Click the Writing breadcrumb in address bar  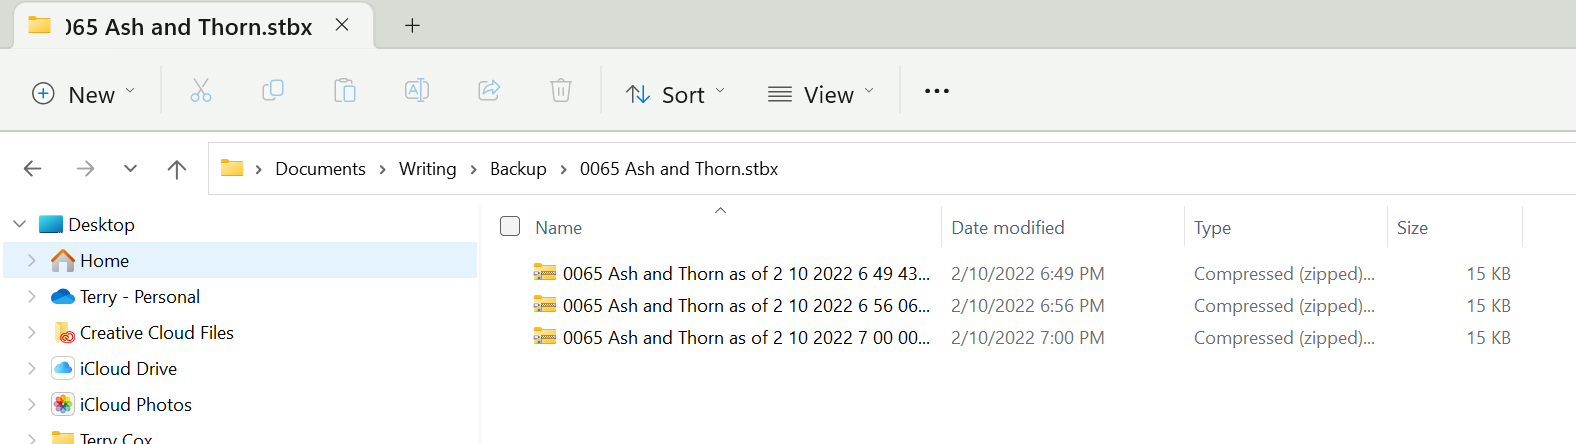point(427,169)
